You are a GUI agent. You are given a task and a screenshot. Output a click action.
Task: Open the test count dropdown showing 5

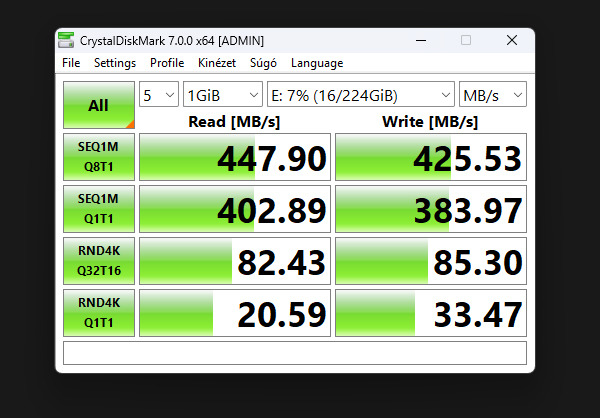click(159, 94)
